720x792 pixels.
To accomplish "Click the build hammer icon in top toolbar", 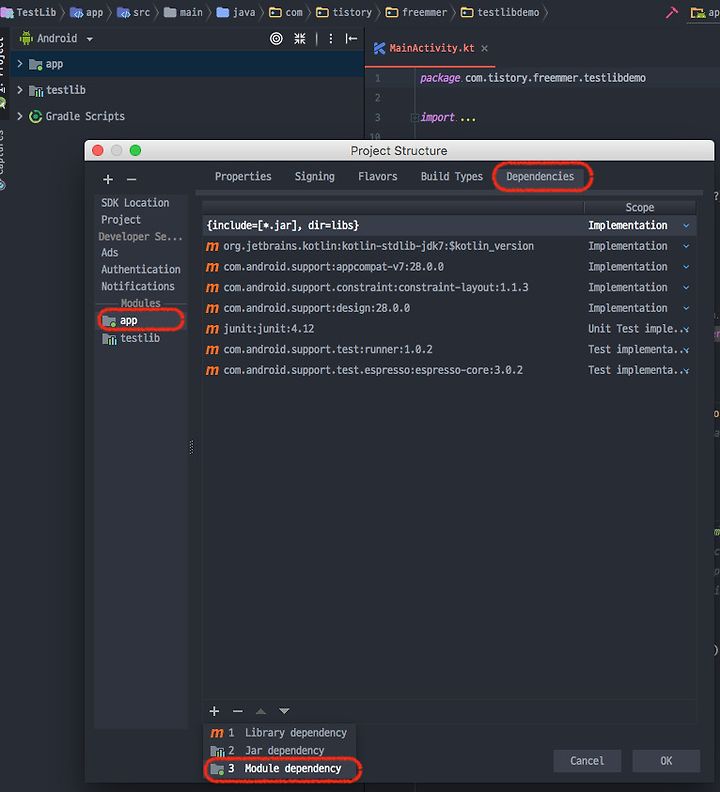I will pyautogui.click(x=671, y=13).
